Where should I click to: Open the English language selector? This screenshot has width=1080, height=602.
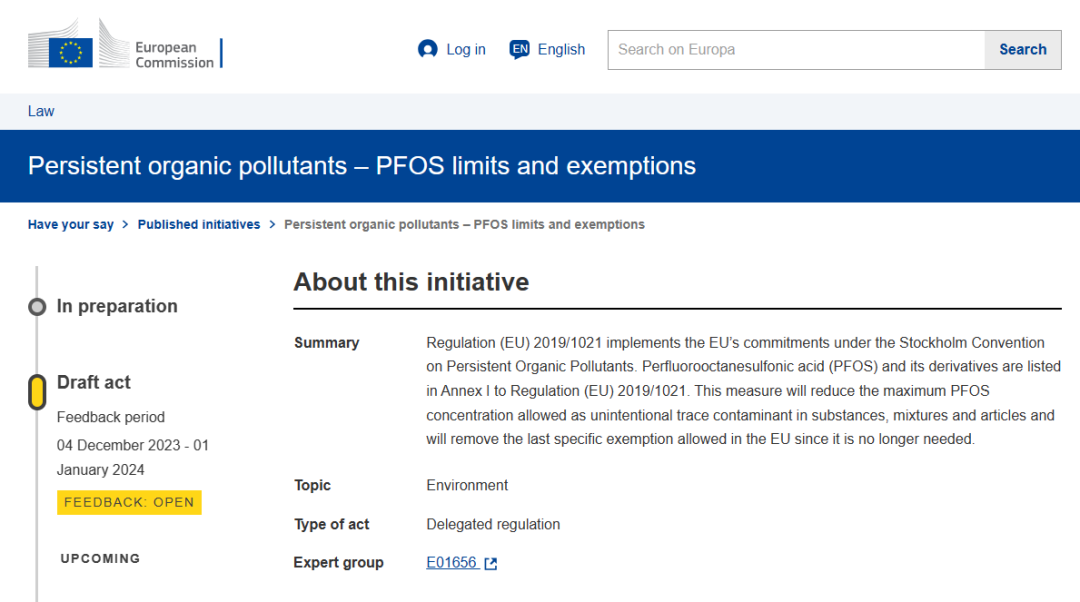[x=560, y=49]
